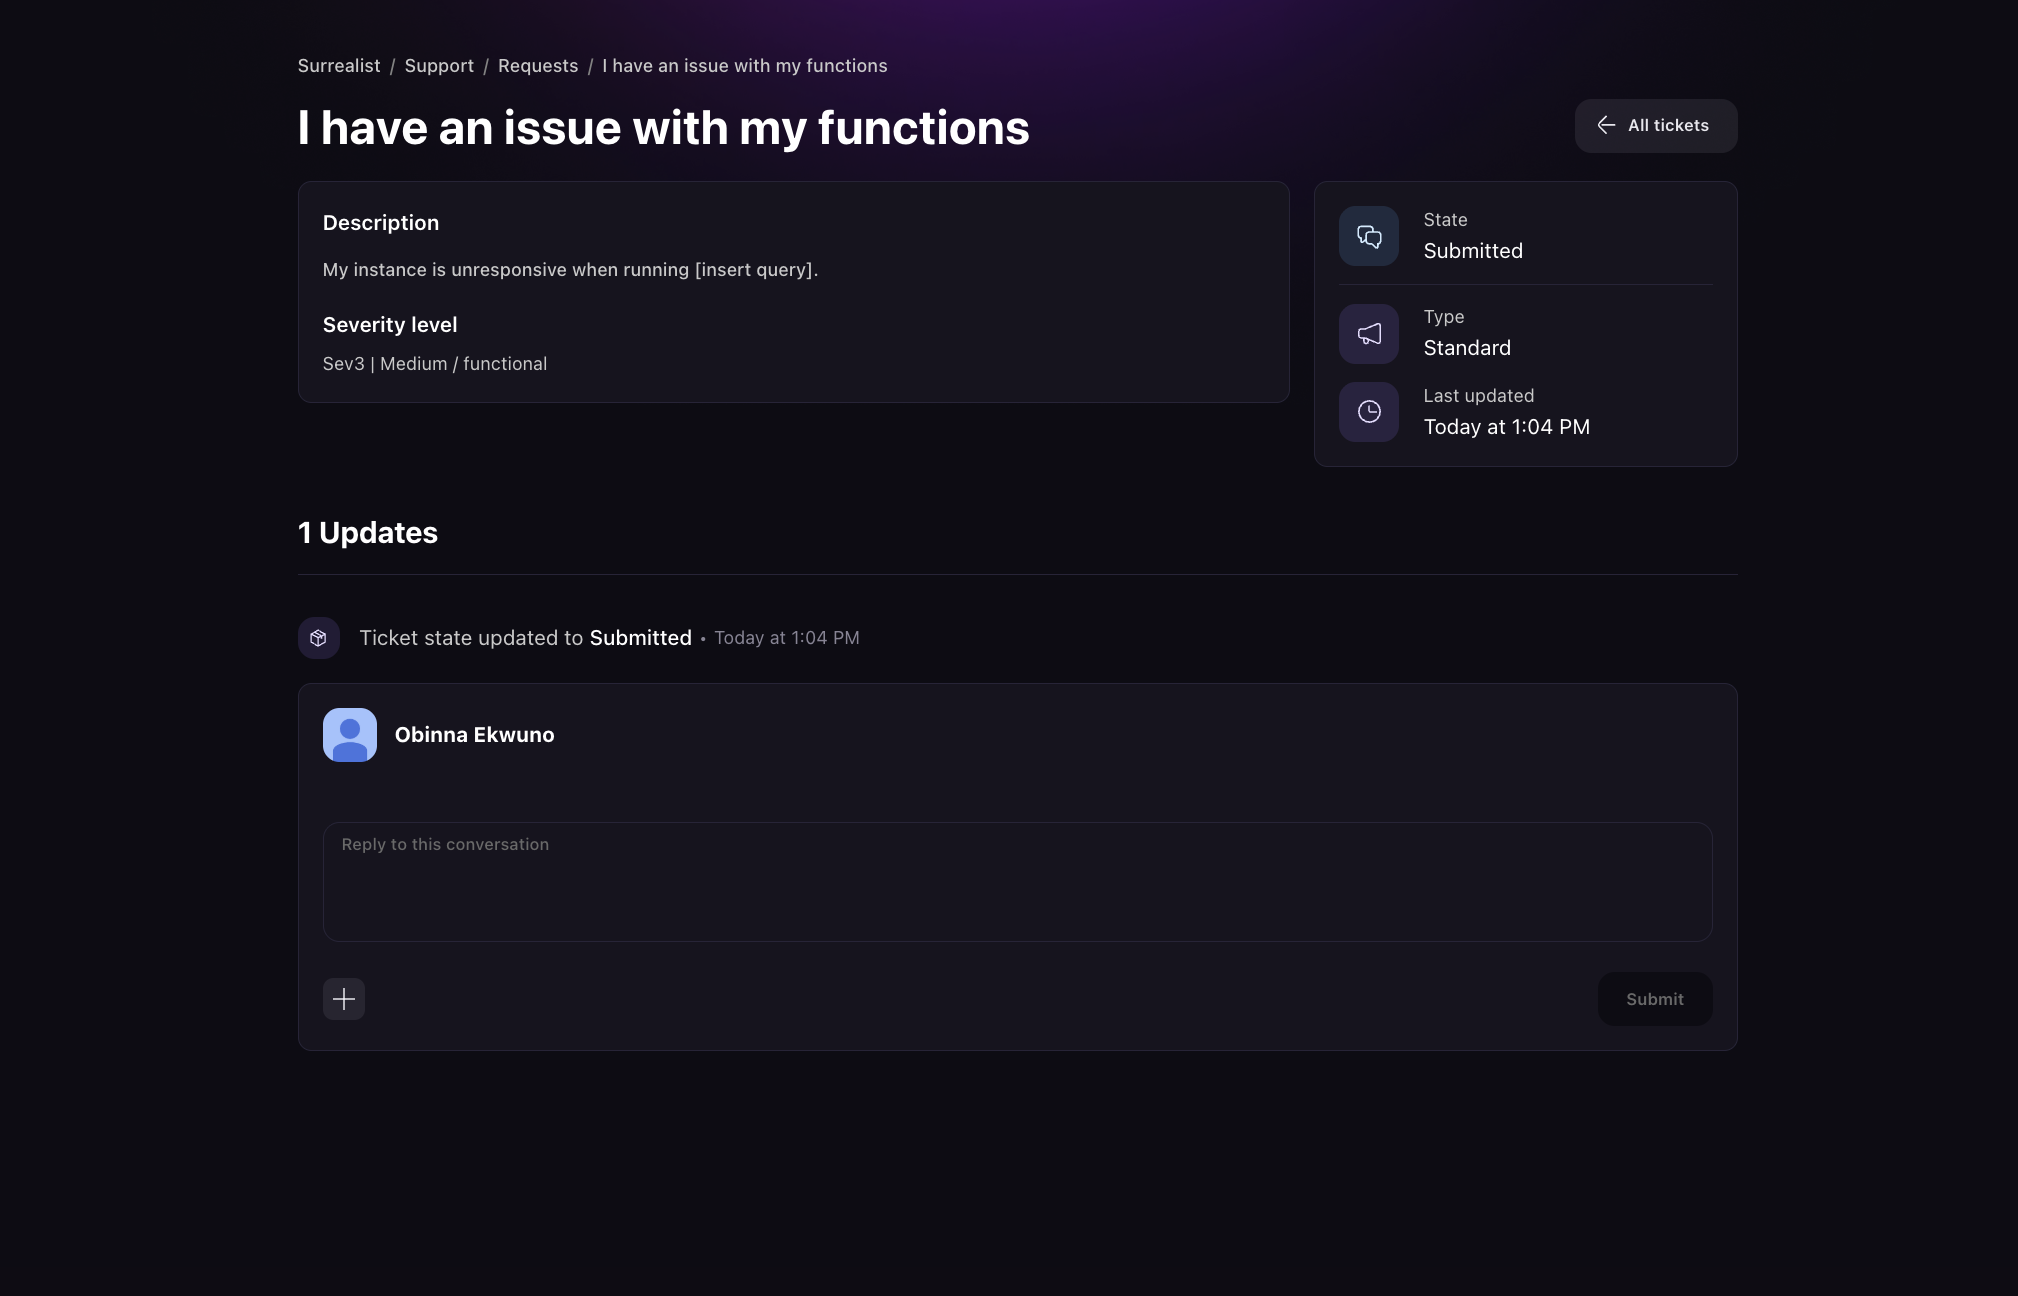The image size is (2018, 1296).
Task: Click the plus attachment icon
Action: [343, 999]
